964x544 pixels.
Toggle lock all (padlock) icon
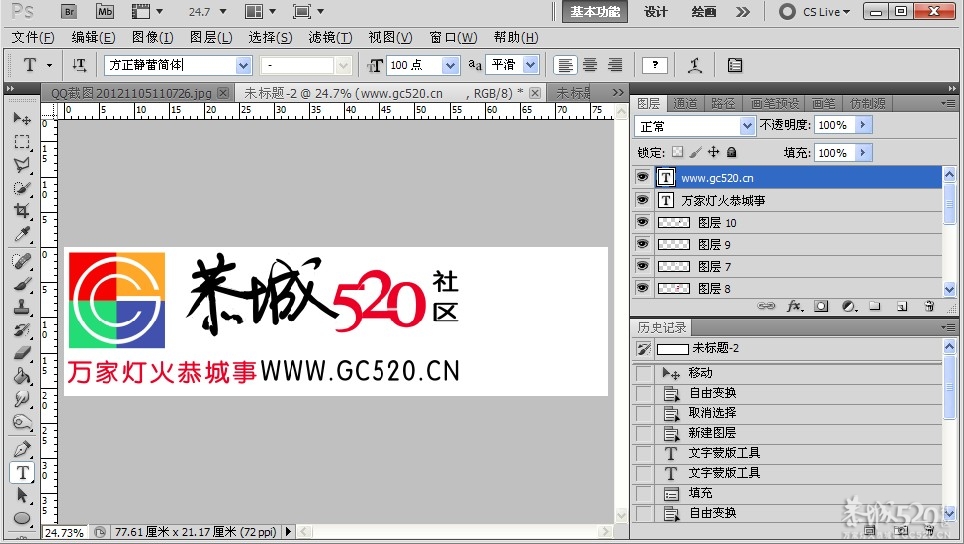coord(732,152)
